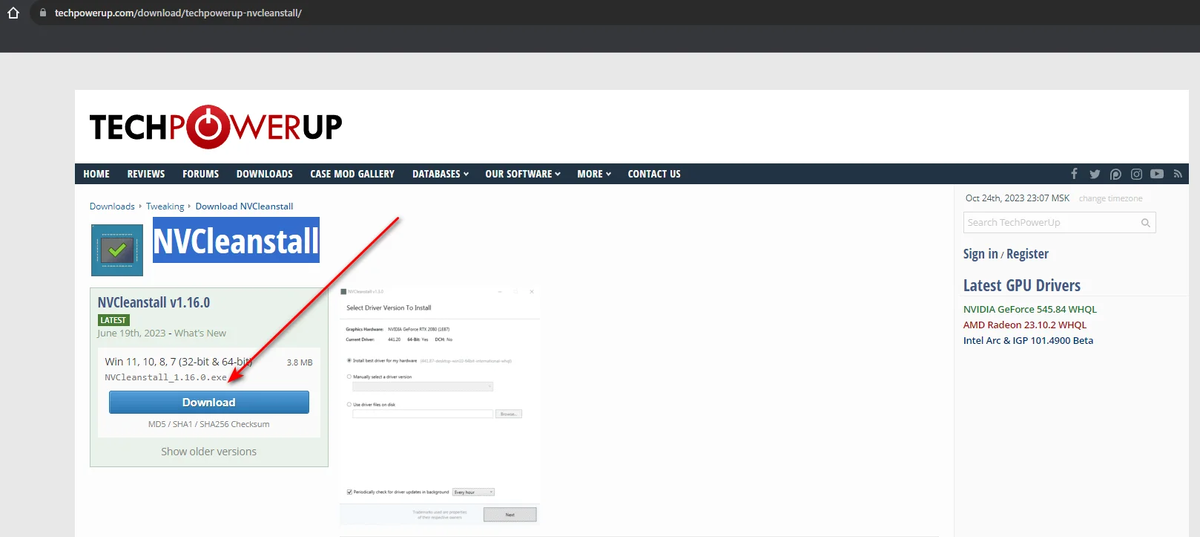This screenshot has width=1200, height=537.
Task: Open the Patreon icon in header
Action: point(1116,174)
